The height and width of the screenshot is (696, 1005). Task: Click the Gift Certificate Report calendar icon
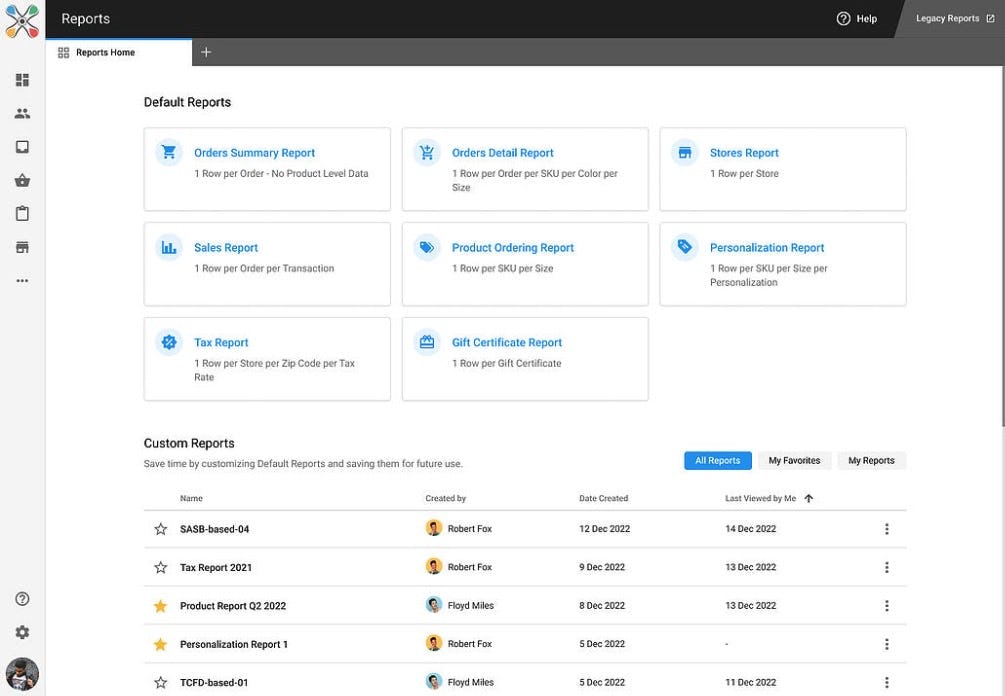[x=427, y=341]
